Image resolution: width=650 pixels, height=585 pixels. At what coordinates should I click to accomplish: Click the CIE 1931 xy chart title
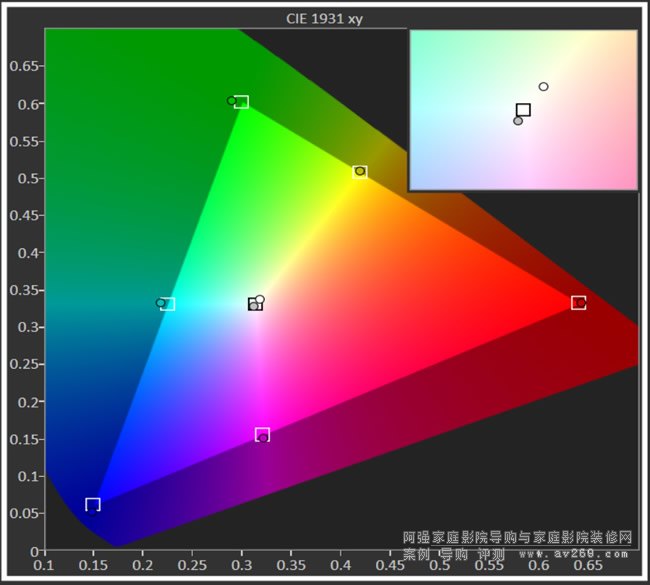click(324, 18)
